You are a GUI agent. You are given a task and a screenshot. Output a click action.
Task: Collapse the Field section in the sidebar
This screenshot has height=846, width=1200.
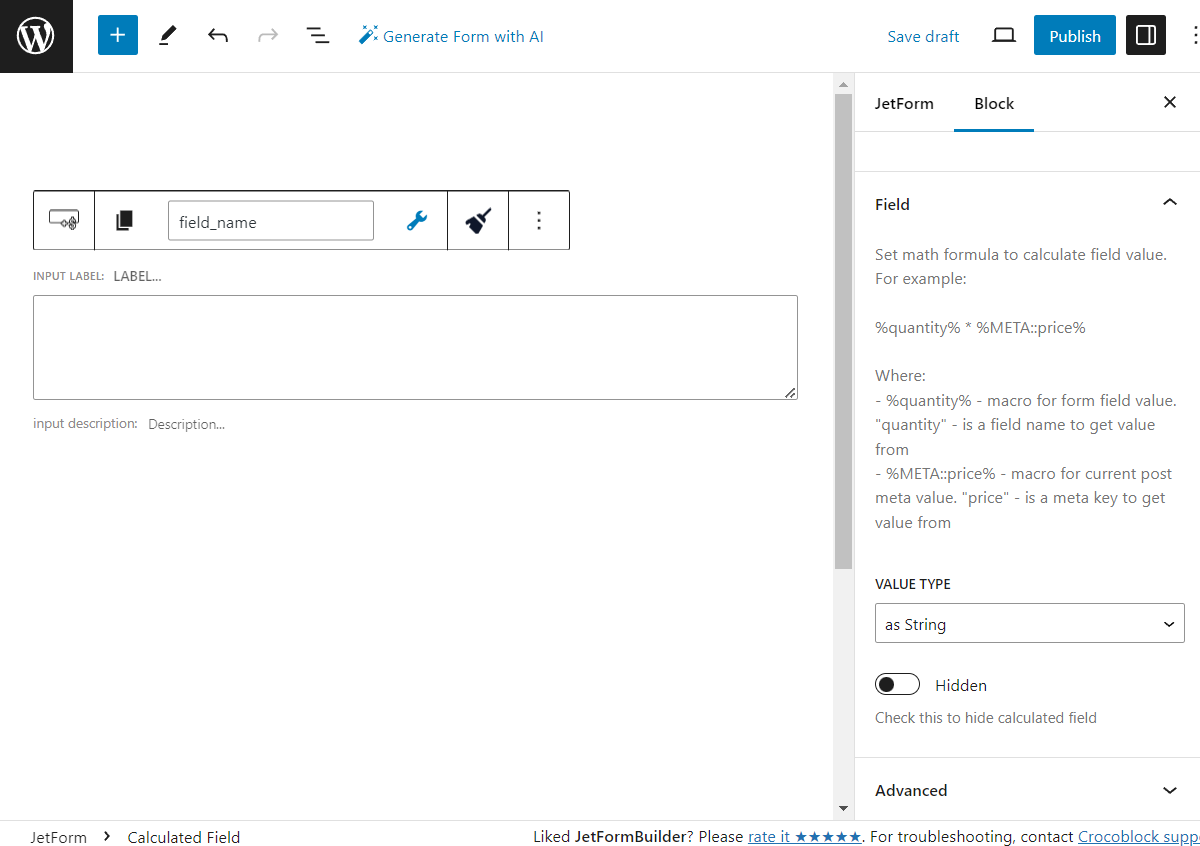click(x=1169, y=202)
